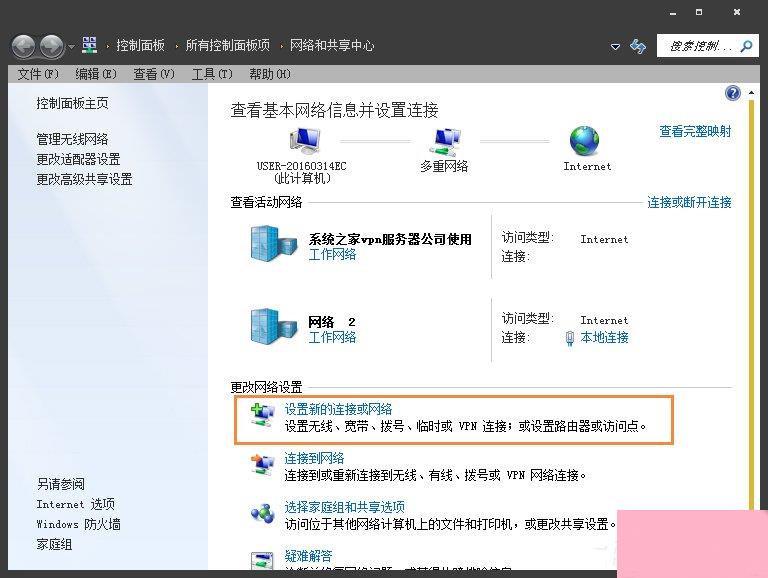The width and height of the screenshot is (768, 578).
Task: Go to 控制面板主页 in sidebar
Action: 72,103
